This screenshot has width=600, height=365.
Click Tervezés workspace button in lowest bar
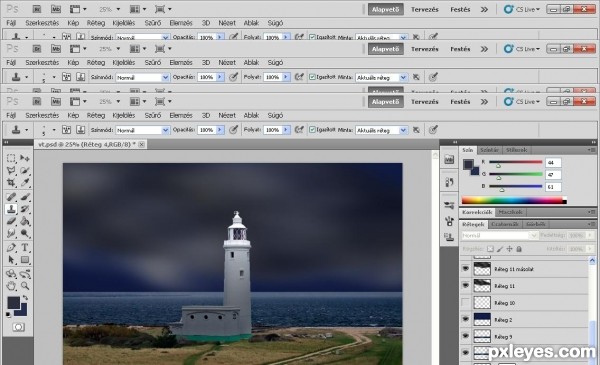tap(425, 102)
